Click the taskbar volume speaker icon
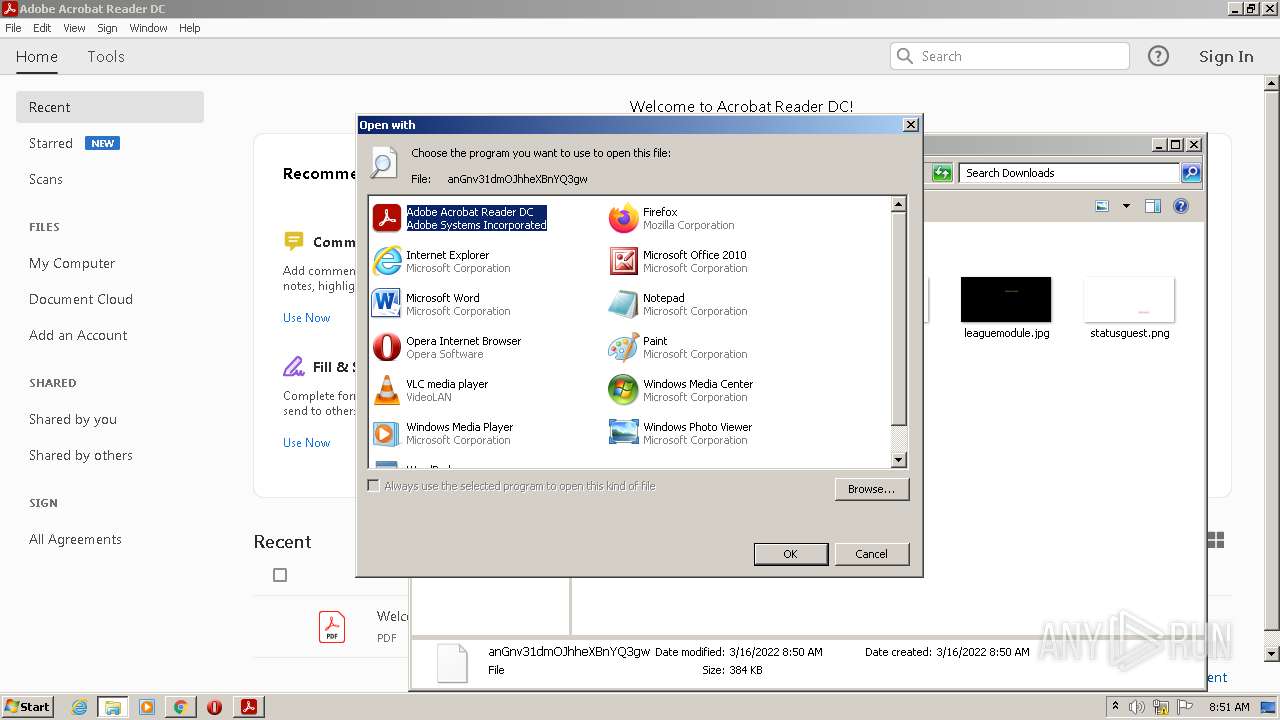The width and height of the screenshot is (1280, 720). click(1136, 707)
